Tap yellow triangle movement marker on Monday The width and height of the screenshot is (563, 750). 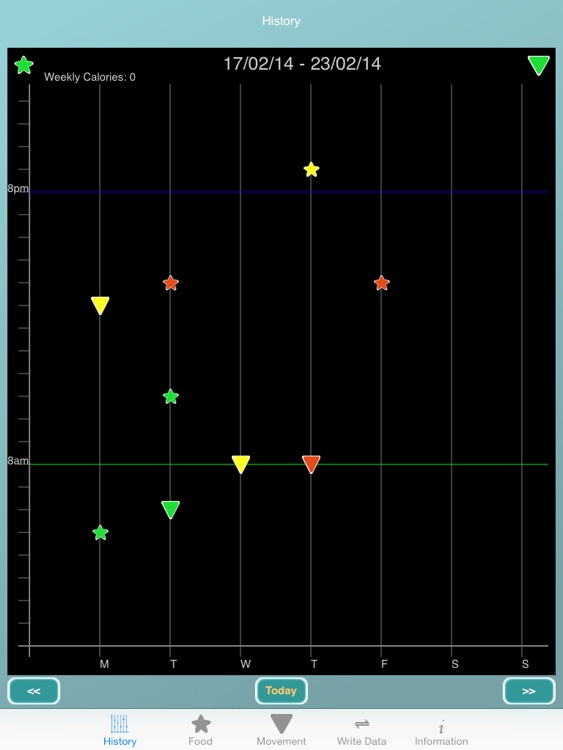click(x=100, y=305)
